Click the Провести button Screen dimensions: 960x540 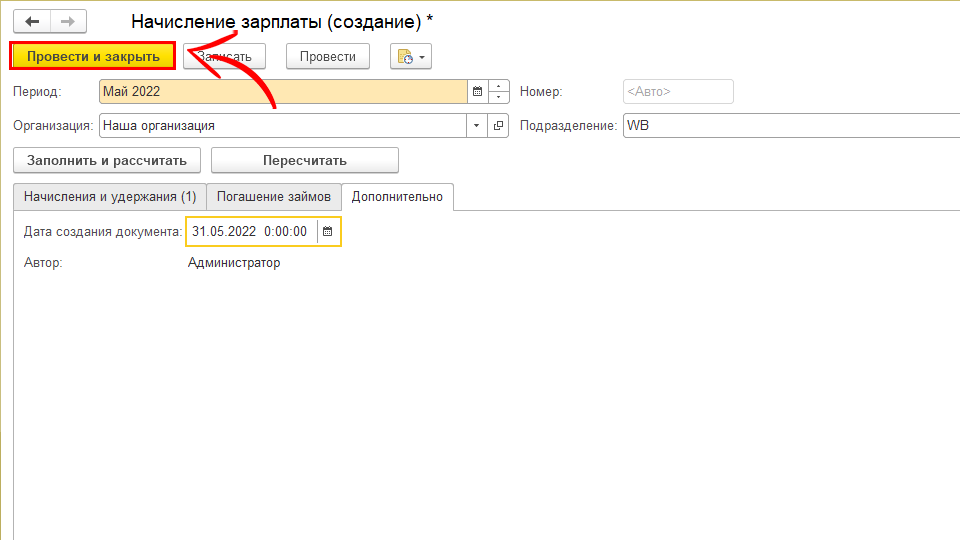[x=328, y=57]
